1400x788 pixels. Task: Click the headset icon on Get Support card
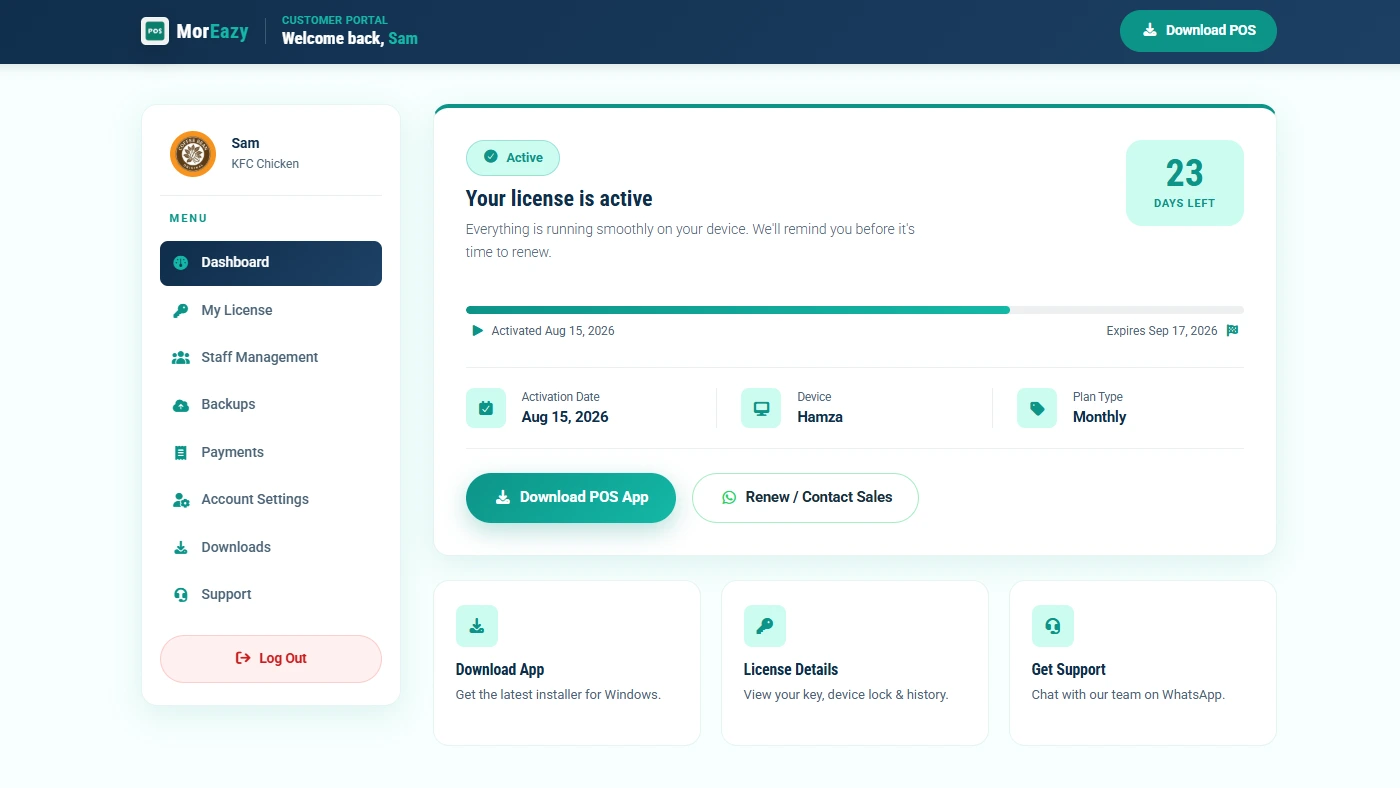click(x=1053, y=626)
